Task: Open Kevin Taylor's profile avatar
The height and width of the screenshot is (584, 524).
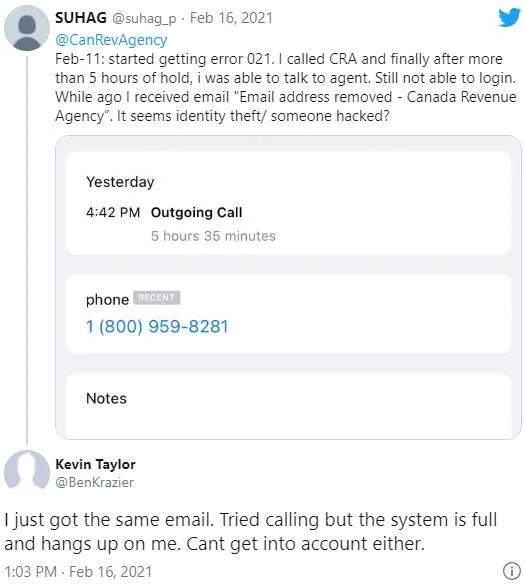Action: [26, 472]
